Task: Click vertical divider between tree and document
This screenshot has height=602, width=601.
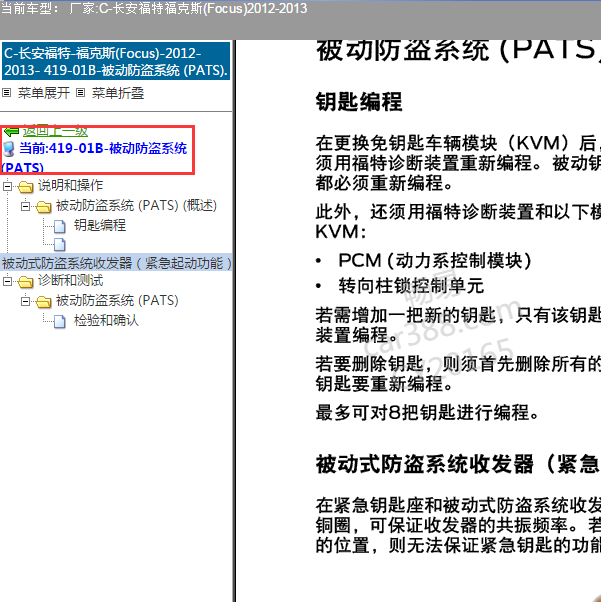Action: point(234,321)
